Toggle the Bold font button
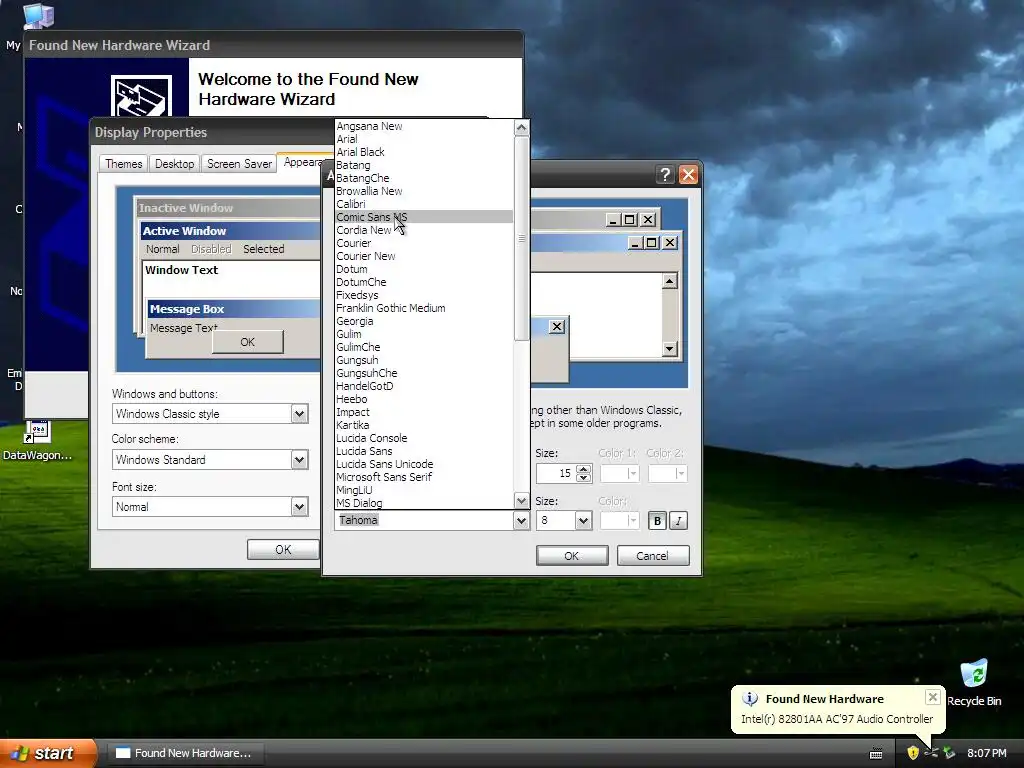The image size is (1024, 768). pyautogui.click(x=657, y=520)
